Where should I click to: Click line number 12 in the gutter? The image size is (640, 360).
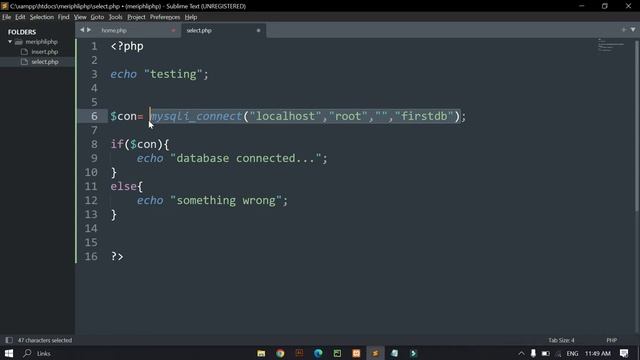[x=91, y=200]
